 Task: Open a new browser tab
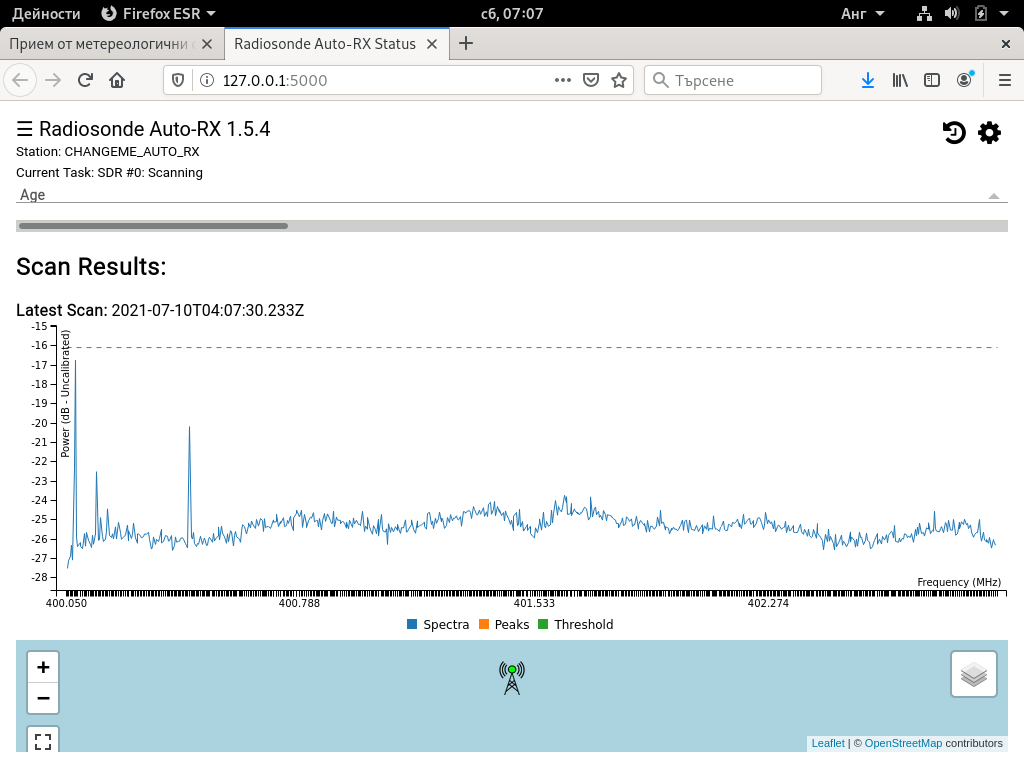pos(466,44)
